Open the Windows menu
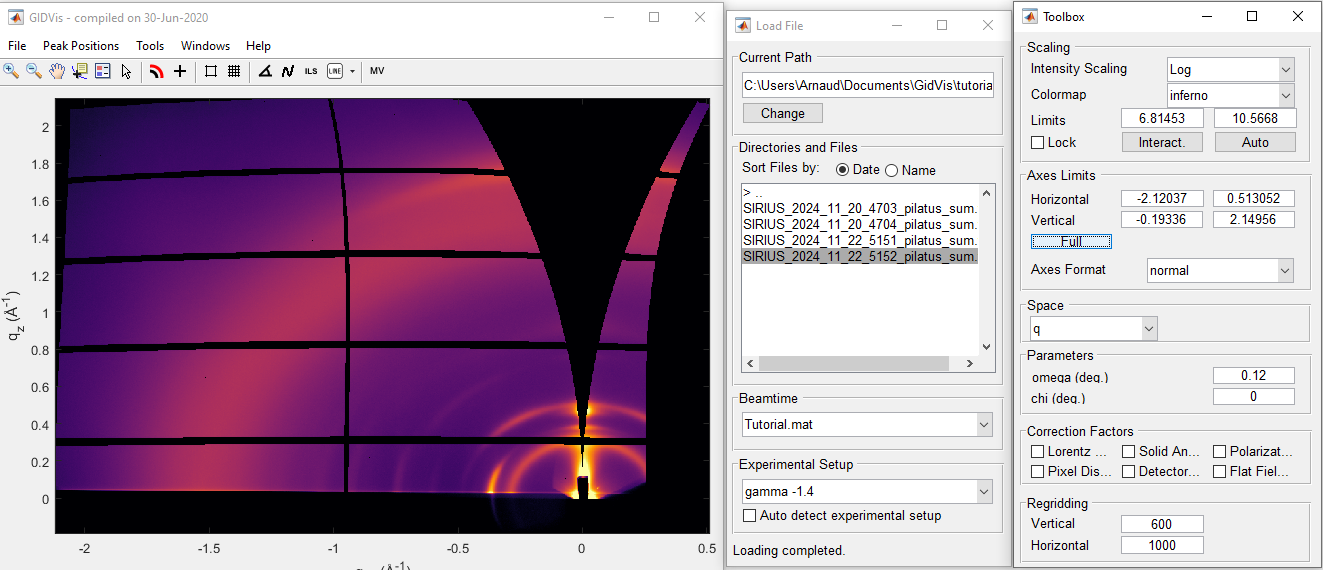Viewport: 1323px width, 570px height. (205, 46)
